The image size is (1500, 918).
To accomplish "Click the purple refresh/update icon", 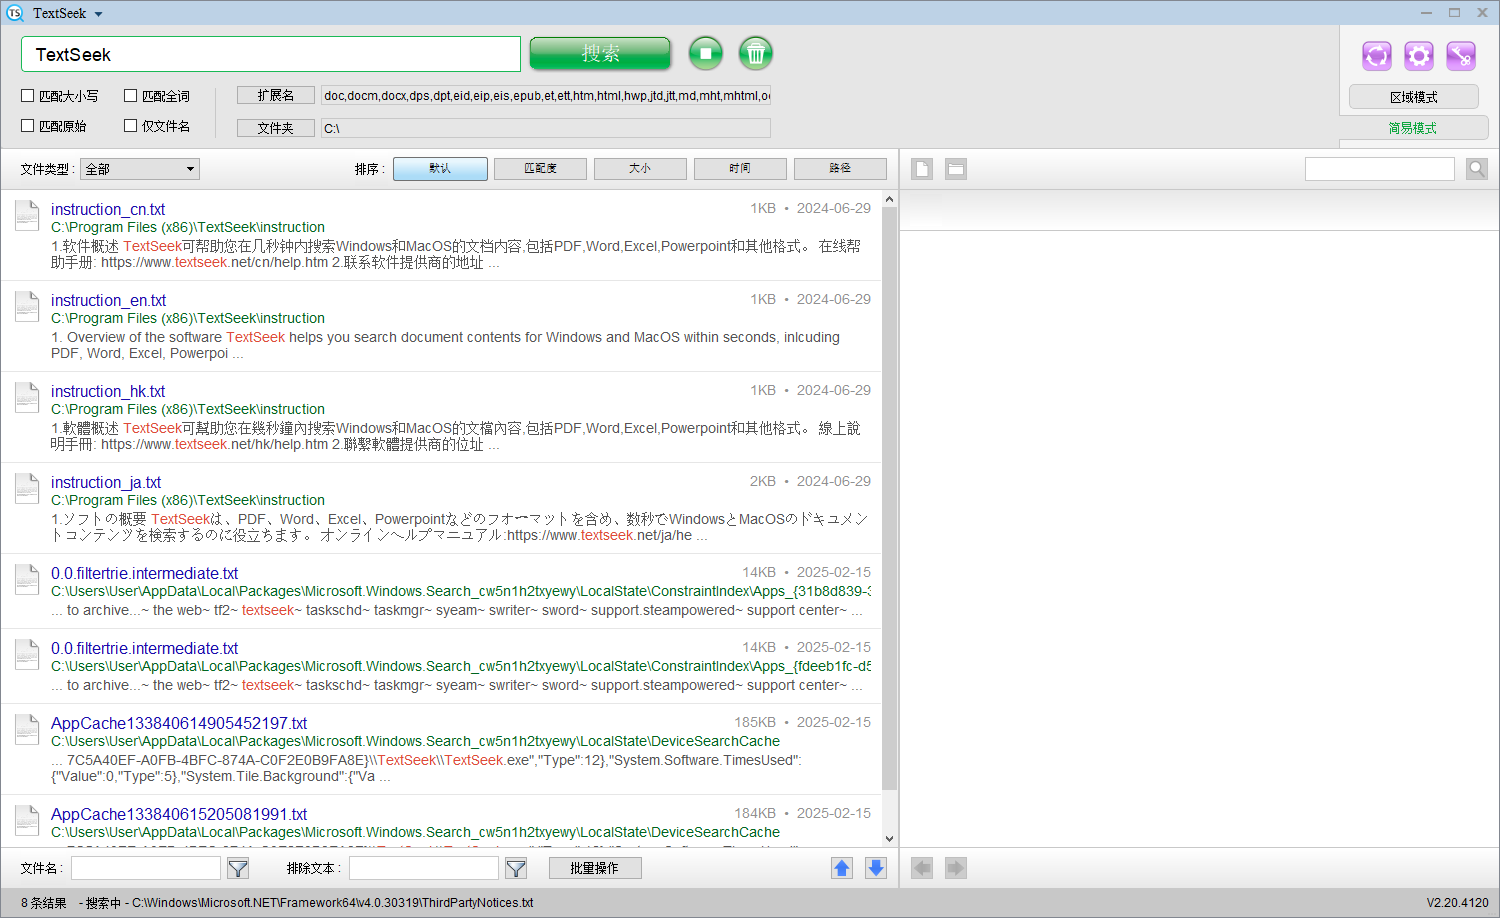I will click(x=1376, y=57).
